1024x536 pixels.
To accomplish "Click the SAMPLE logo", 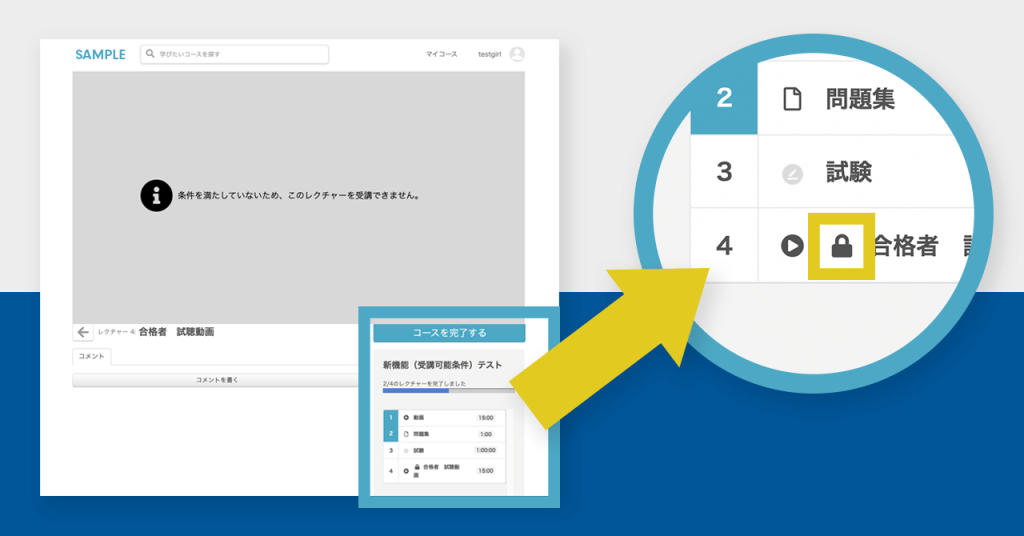I will tap(100, 55).
